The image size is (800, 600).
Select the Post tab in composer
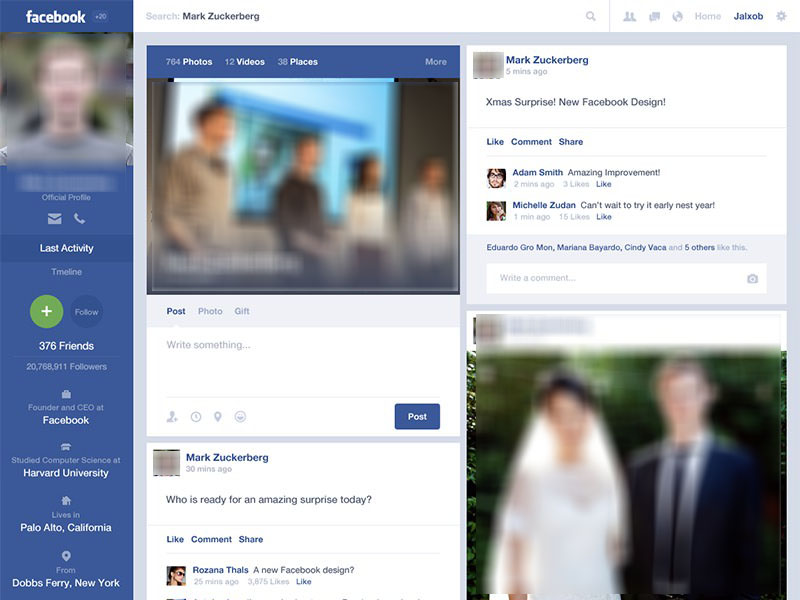click(176, 311)
